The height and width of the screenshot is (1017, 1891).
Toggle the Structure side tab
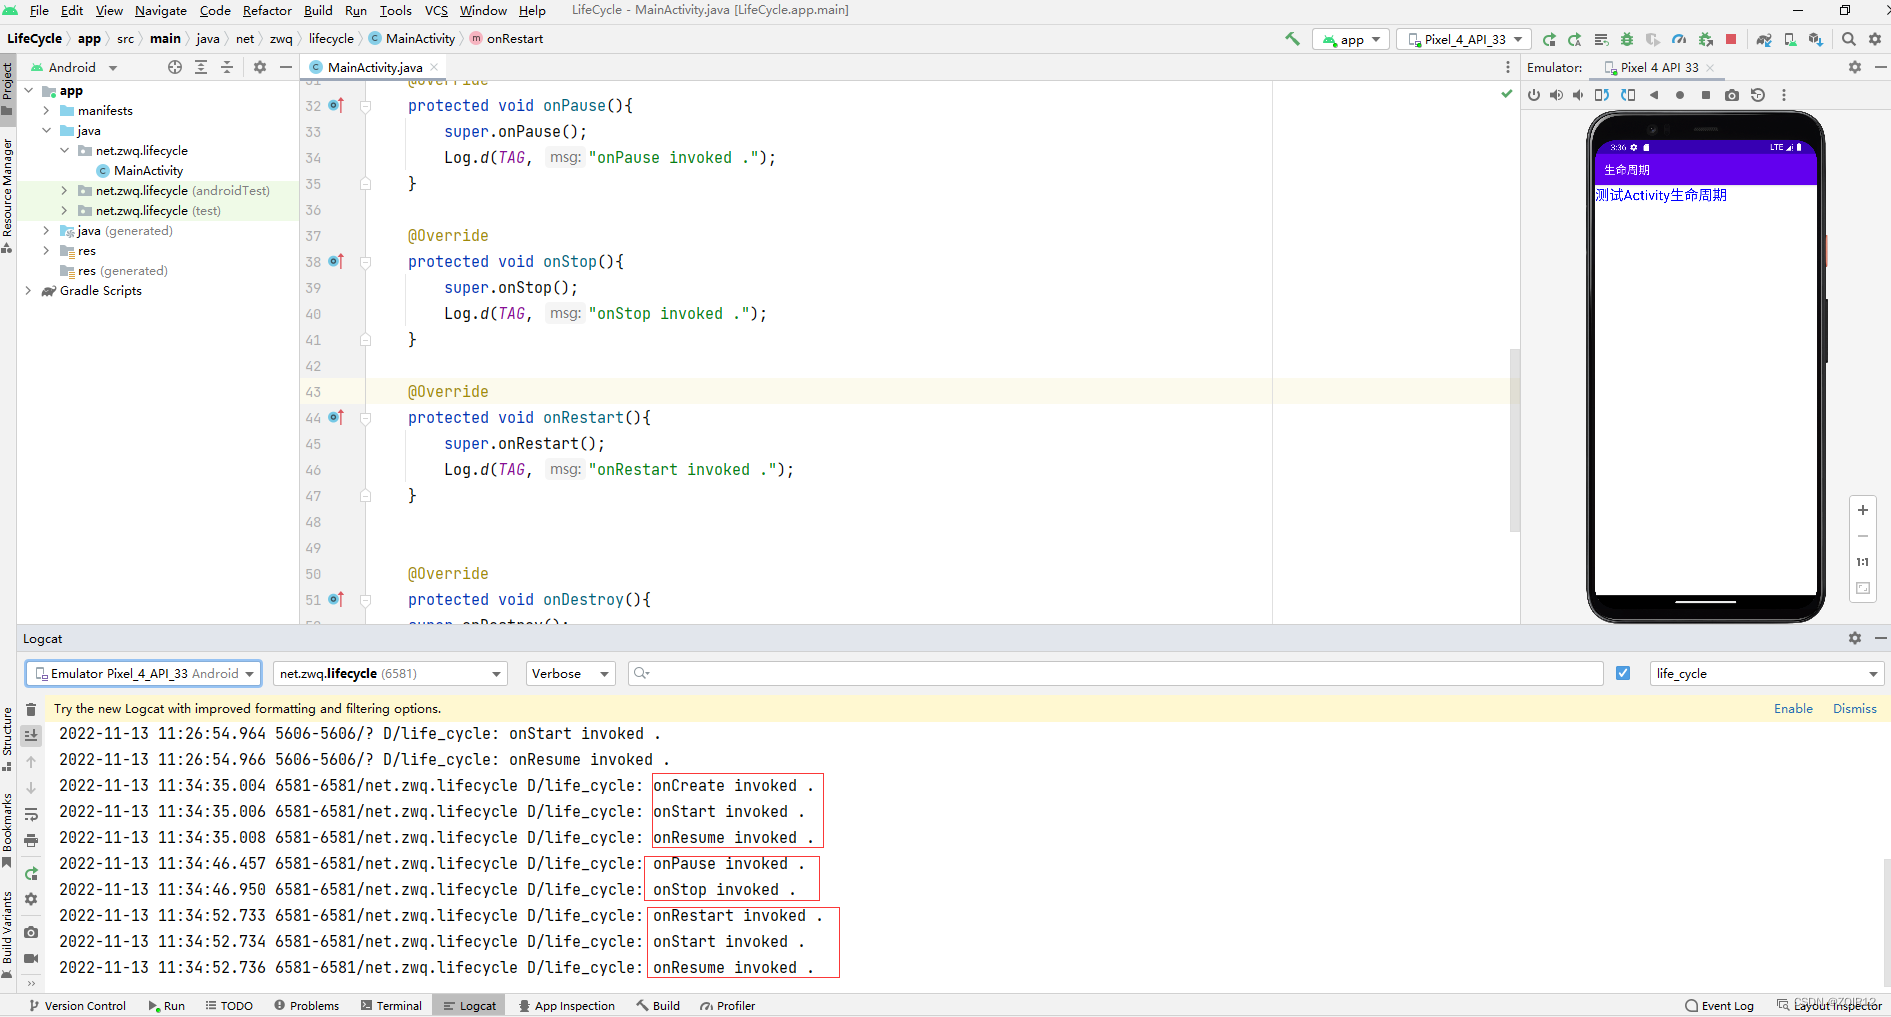click(x=8, y=738)
